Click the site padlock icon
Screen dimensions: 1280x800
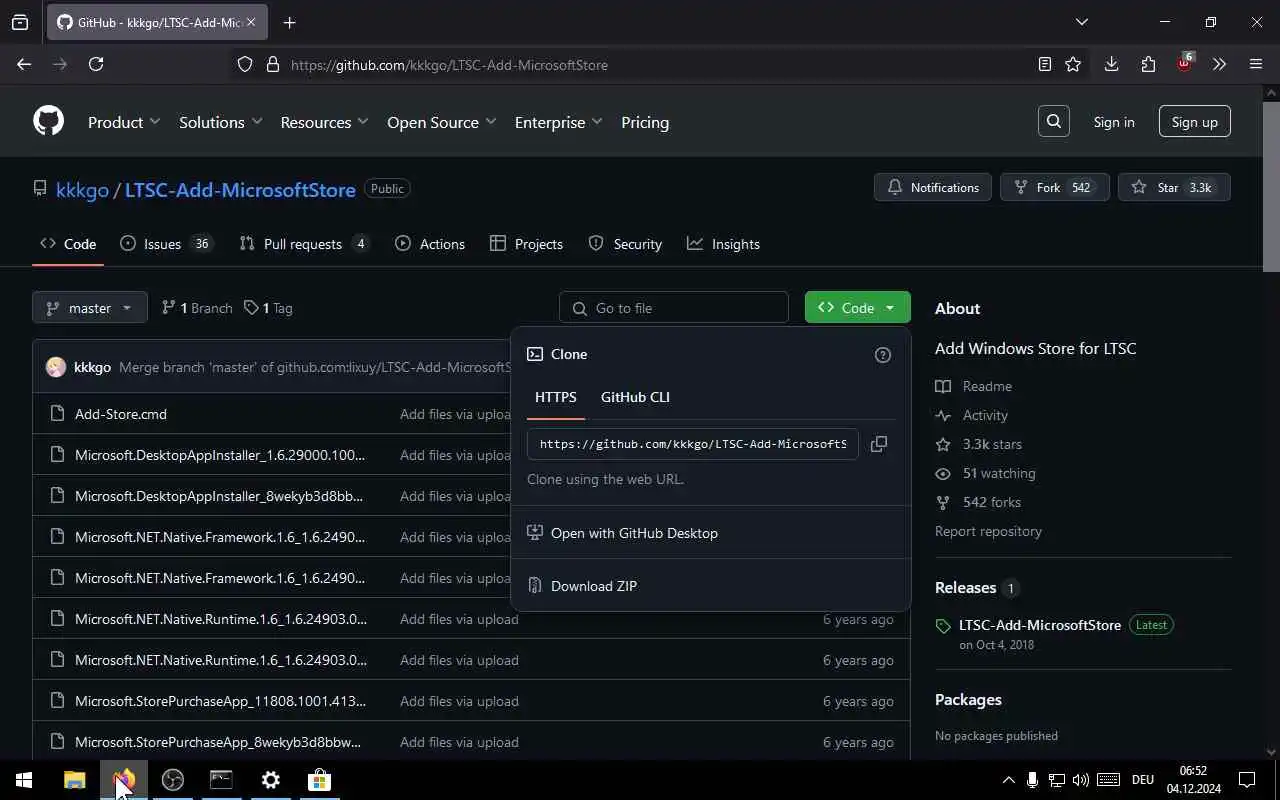point(272,65)
